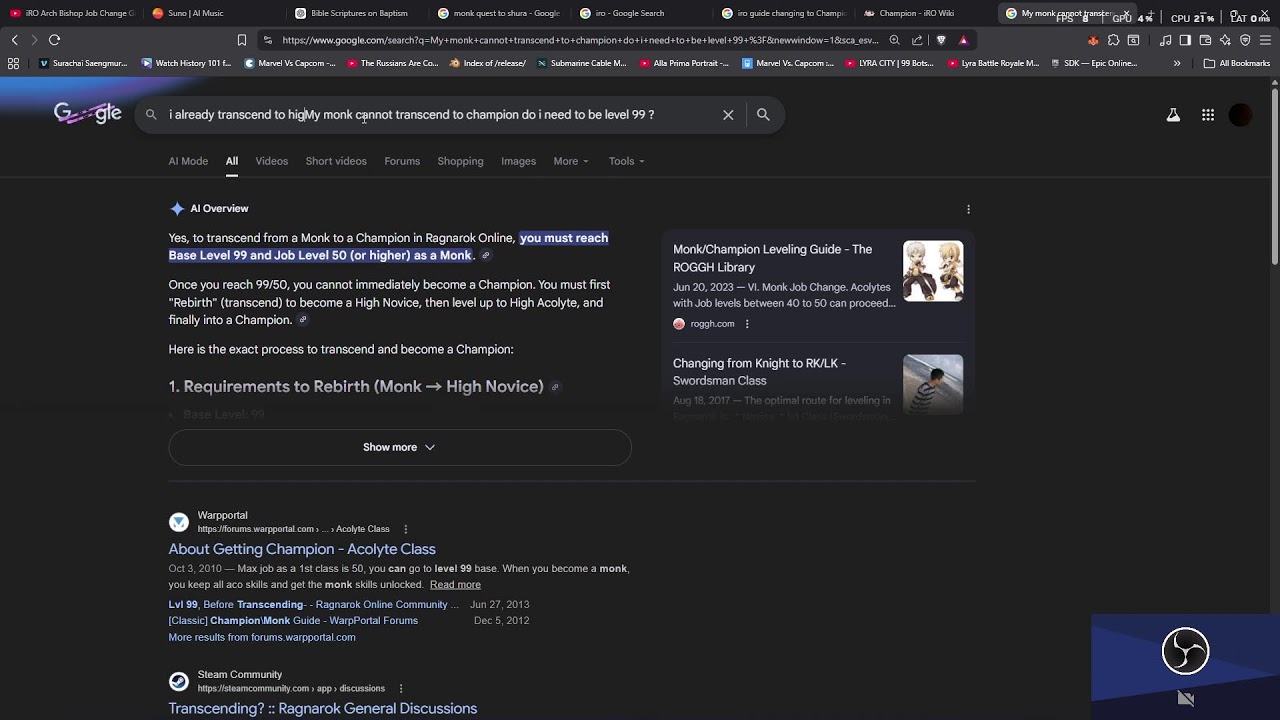Open Changing from Knight to RK/LK link
The height and width of the screenshot is (720, 1280).
click(x=759, y=372)
